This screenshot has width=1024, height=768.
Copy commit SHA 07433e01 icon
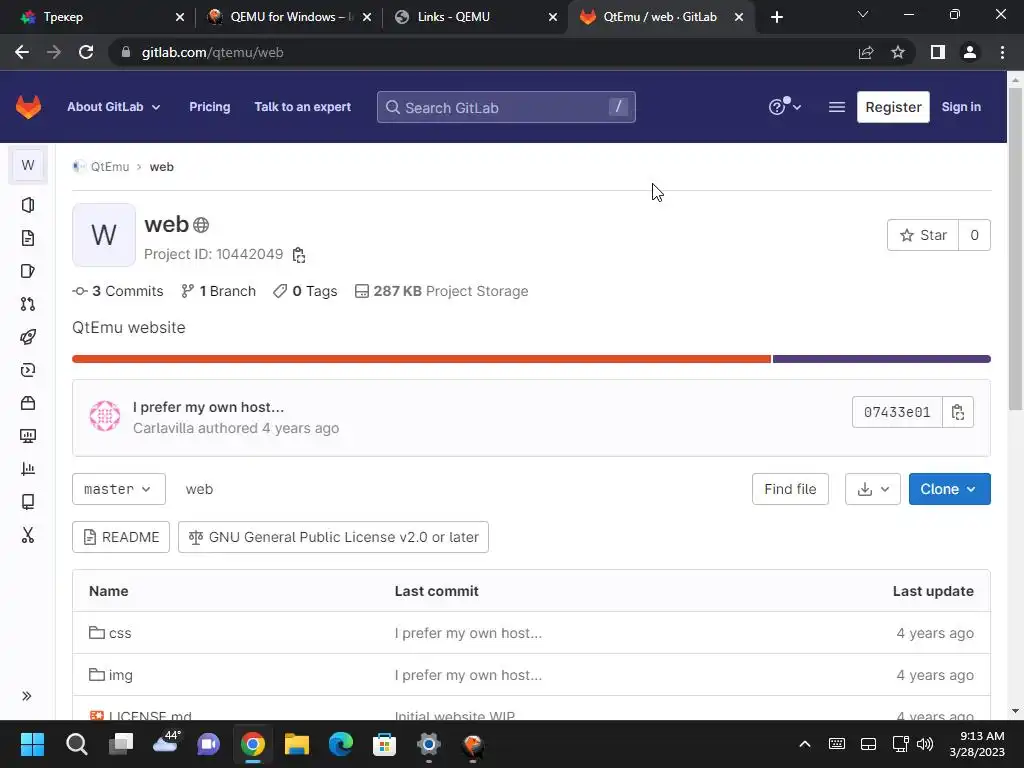(x=957, y=412)
